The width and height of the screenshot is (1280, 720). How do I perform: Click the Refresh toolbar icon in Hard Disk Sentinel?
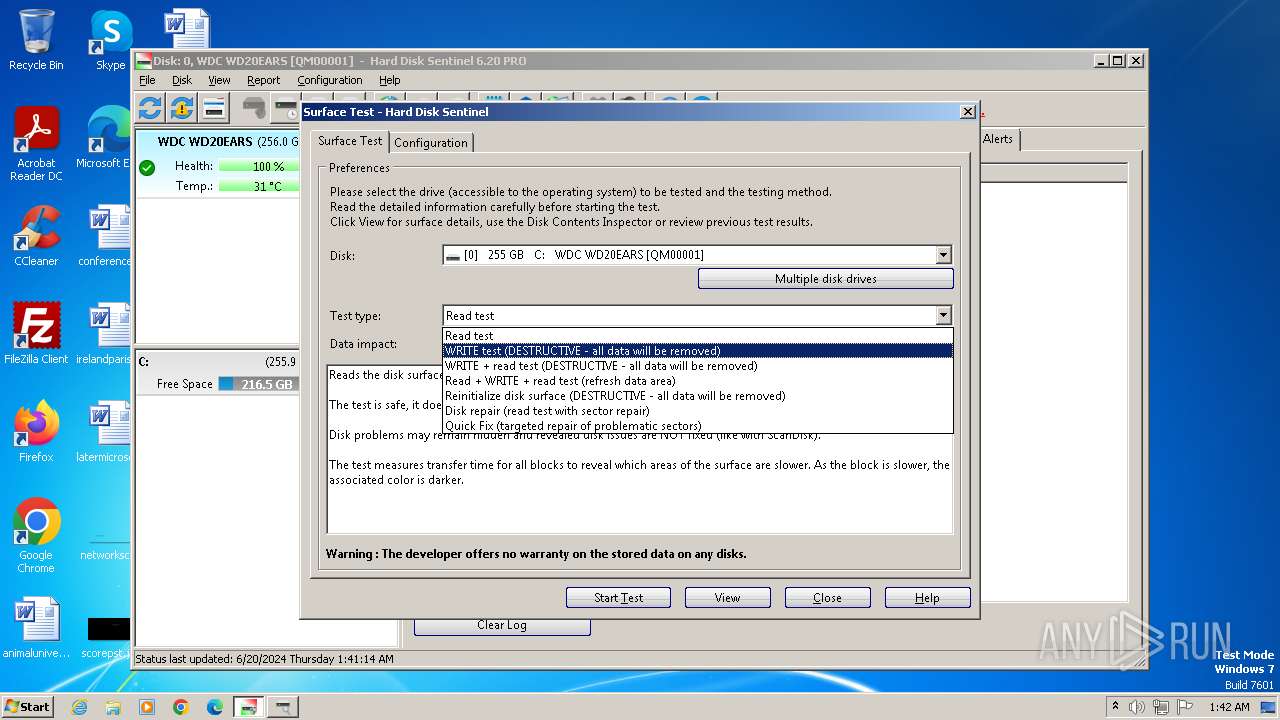coord(150,108)
